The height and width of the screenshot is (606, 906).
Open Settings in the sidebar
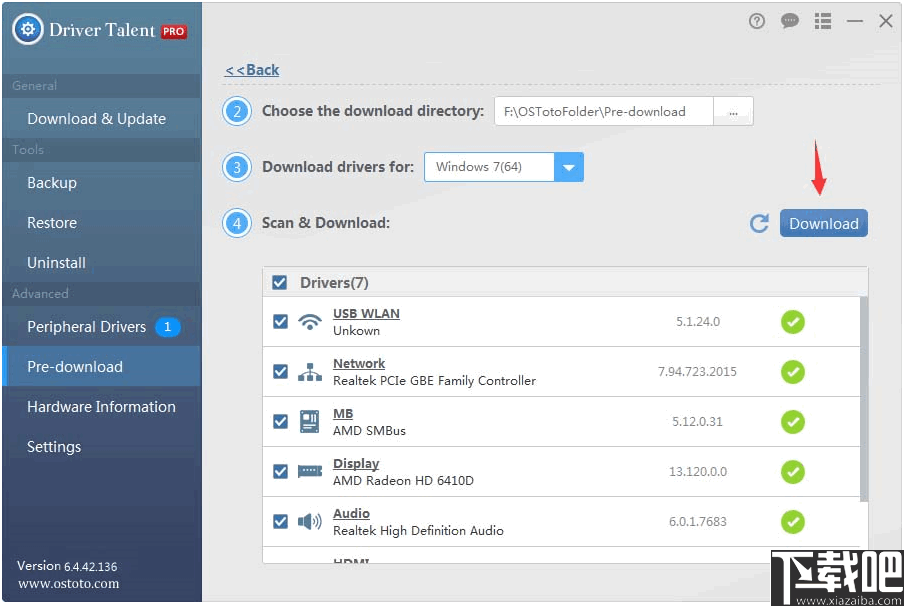coord(102,446)
